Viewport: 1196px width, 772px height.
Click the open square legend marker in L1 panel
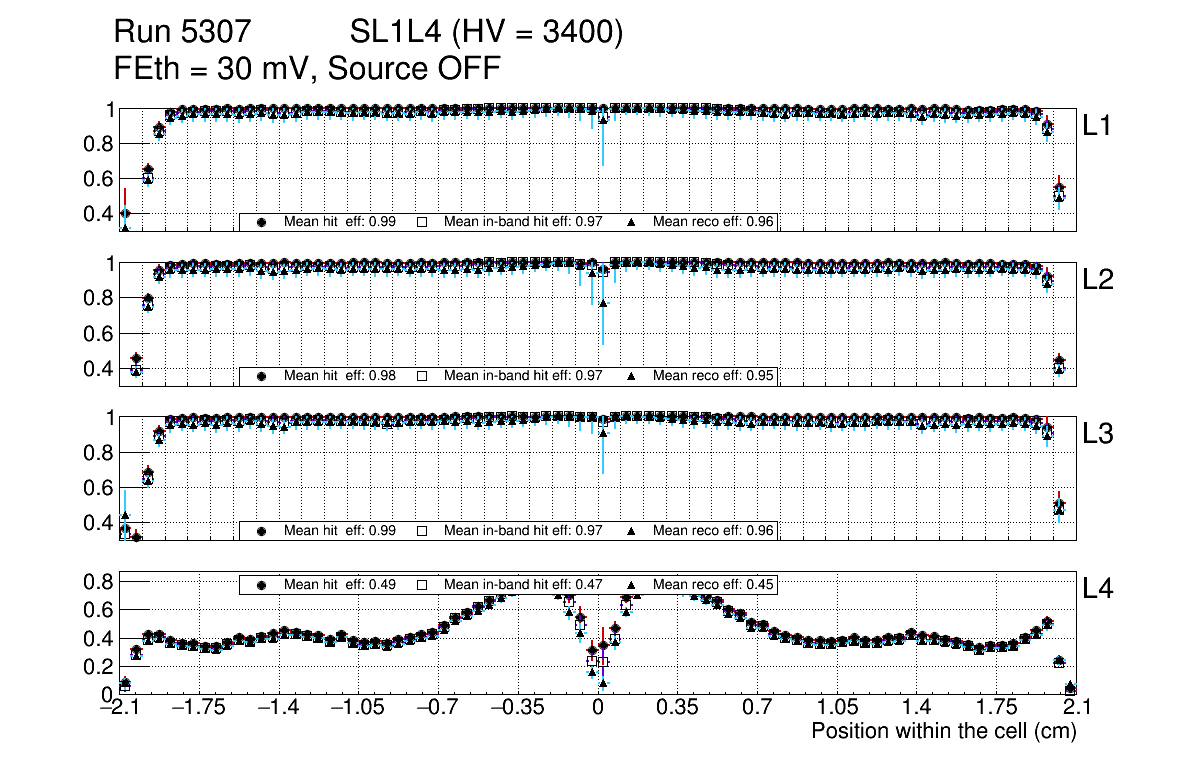point(422,222)
